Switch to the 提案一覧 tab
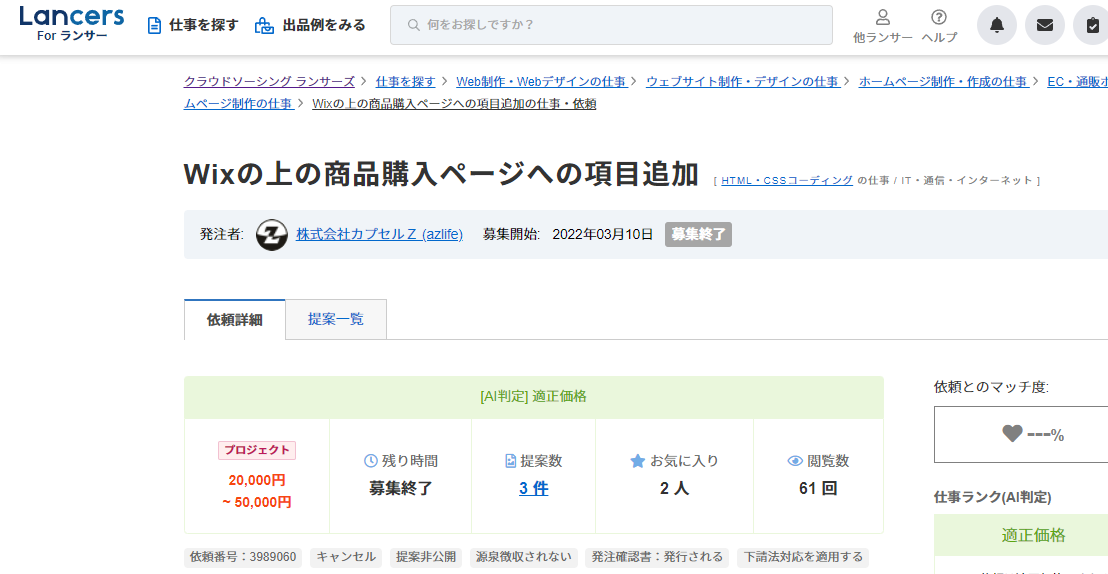The height and width of the screenshot is (574, 1108). point(336,320)
